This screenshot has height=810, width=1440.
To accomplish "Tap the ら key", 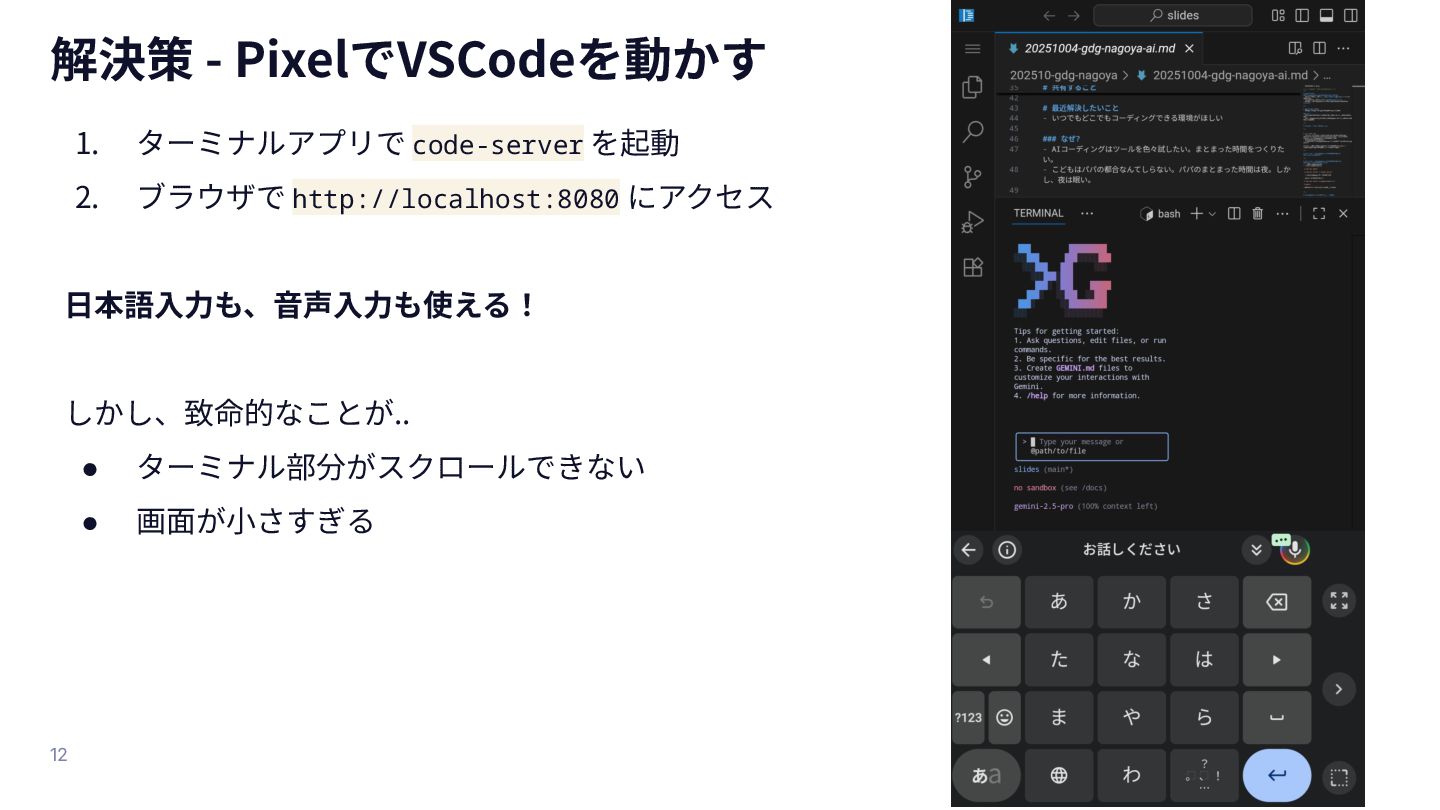I will point(1204,717).
